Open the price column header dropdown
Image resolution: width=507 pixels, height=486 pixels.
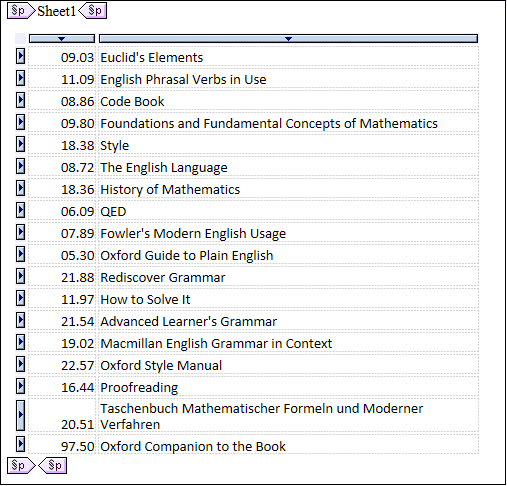pos(62,39)
